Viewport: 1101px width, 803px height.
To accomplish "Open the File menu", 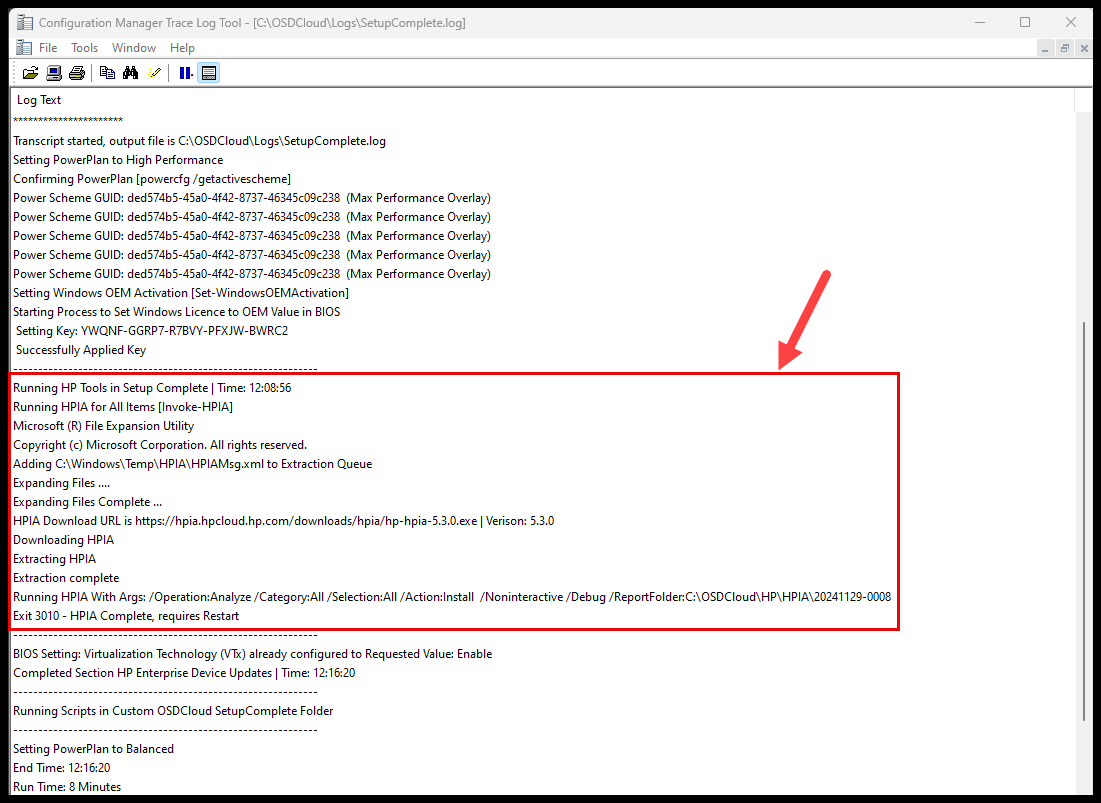I will click(x=47, y=47).
